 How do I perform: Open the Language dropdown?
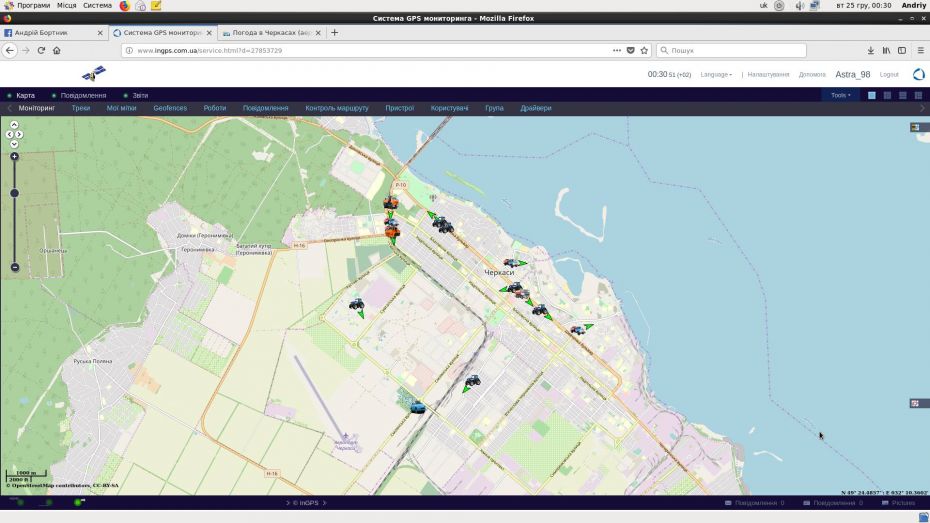tap(716, 75)
